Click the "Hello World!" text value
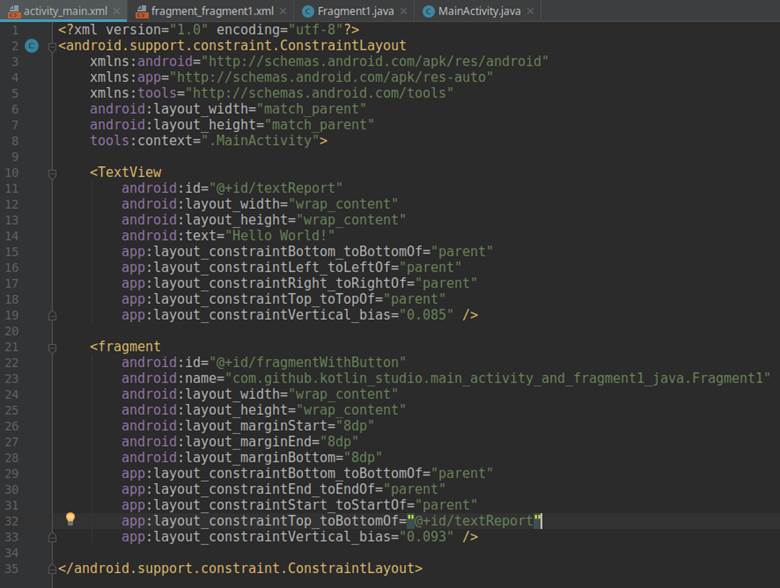This screenshot has width=780, height=588. coord(280,236)
